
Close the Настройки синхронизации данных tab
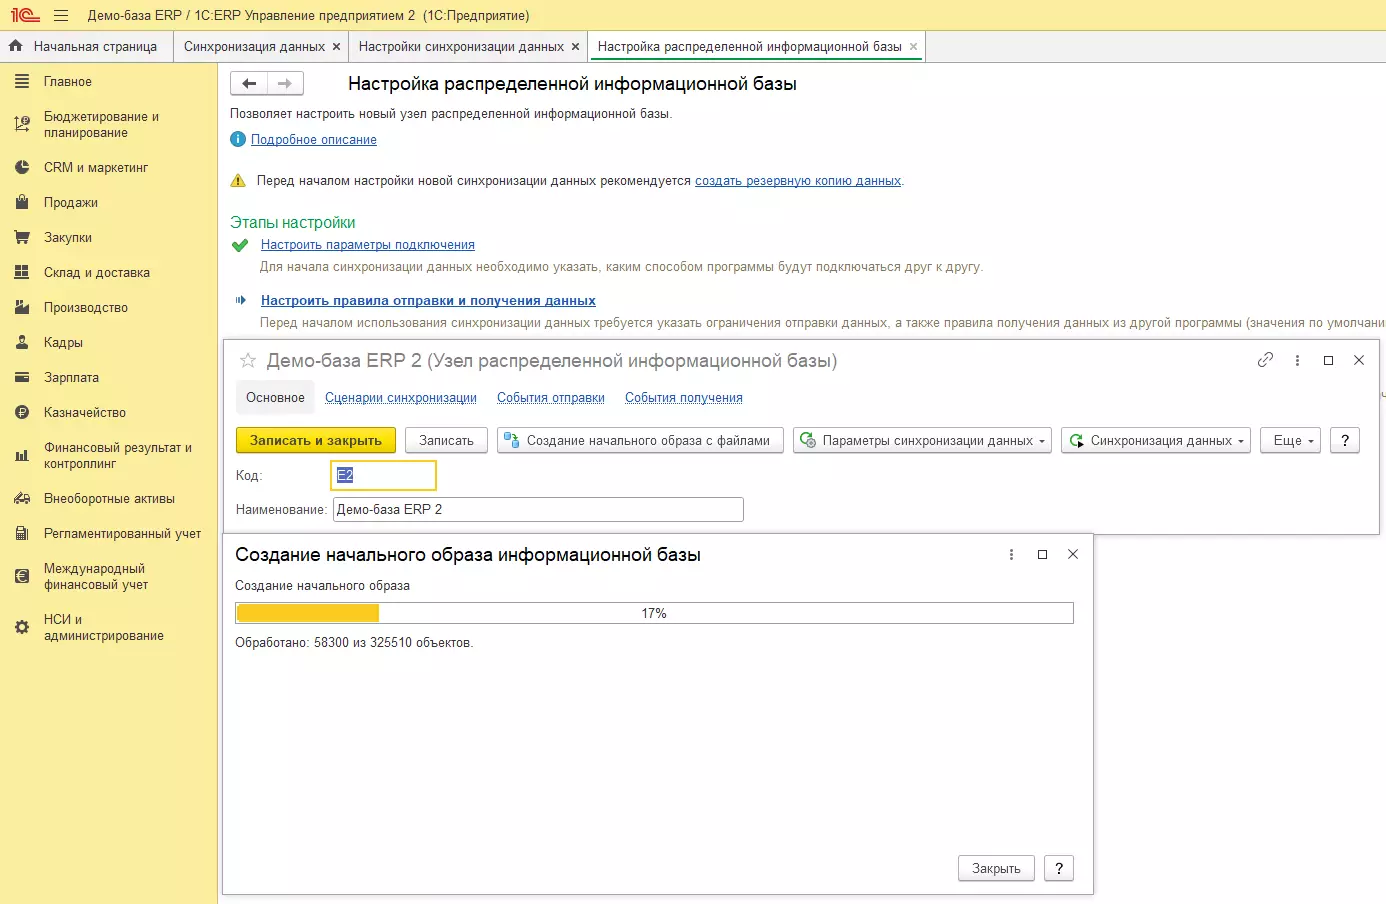tap(575, 47)
